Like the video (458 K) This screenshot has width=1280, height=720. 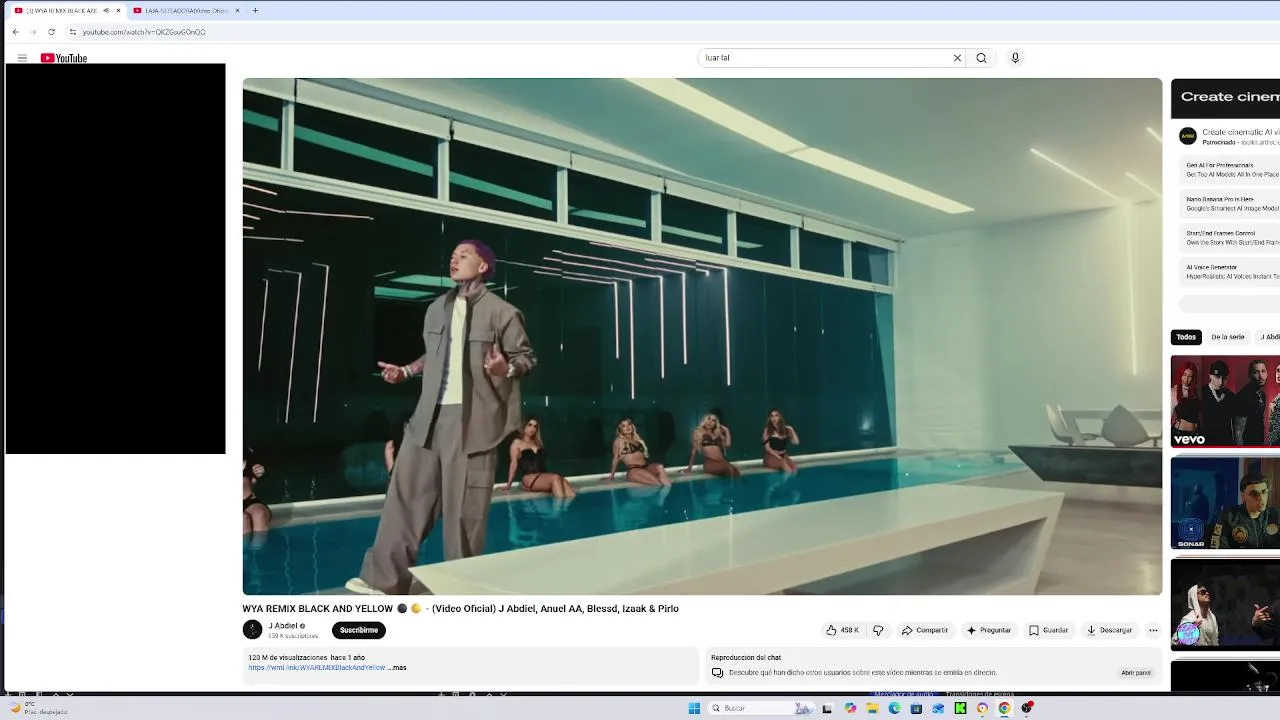842,630
